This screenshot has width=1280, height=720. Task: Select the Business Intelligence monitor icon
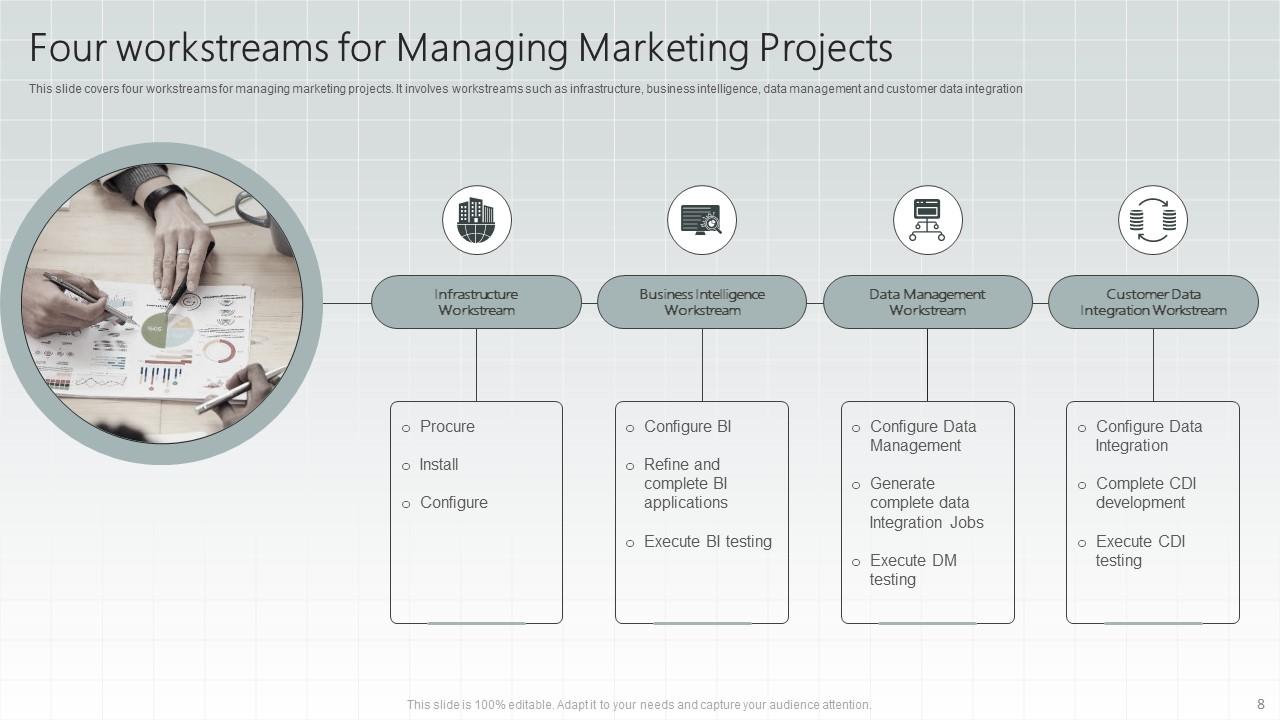[x=702, y=220]
